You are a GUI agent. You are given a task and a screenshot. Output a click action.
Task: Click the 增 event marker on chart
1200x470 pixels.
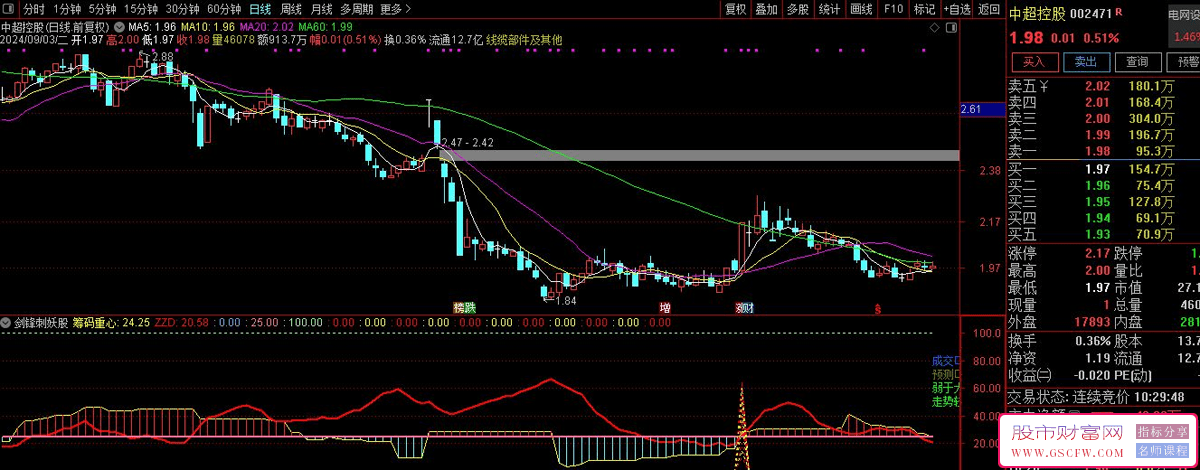click(664, 308)
